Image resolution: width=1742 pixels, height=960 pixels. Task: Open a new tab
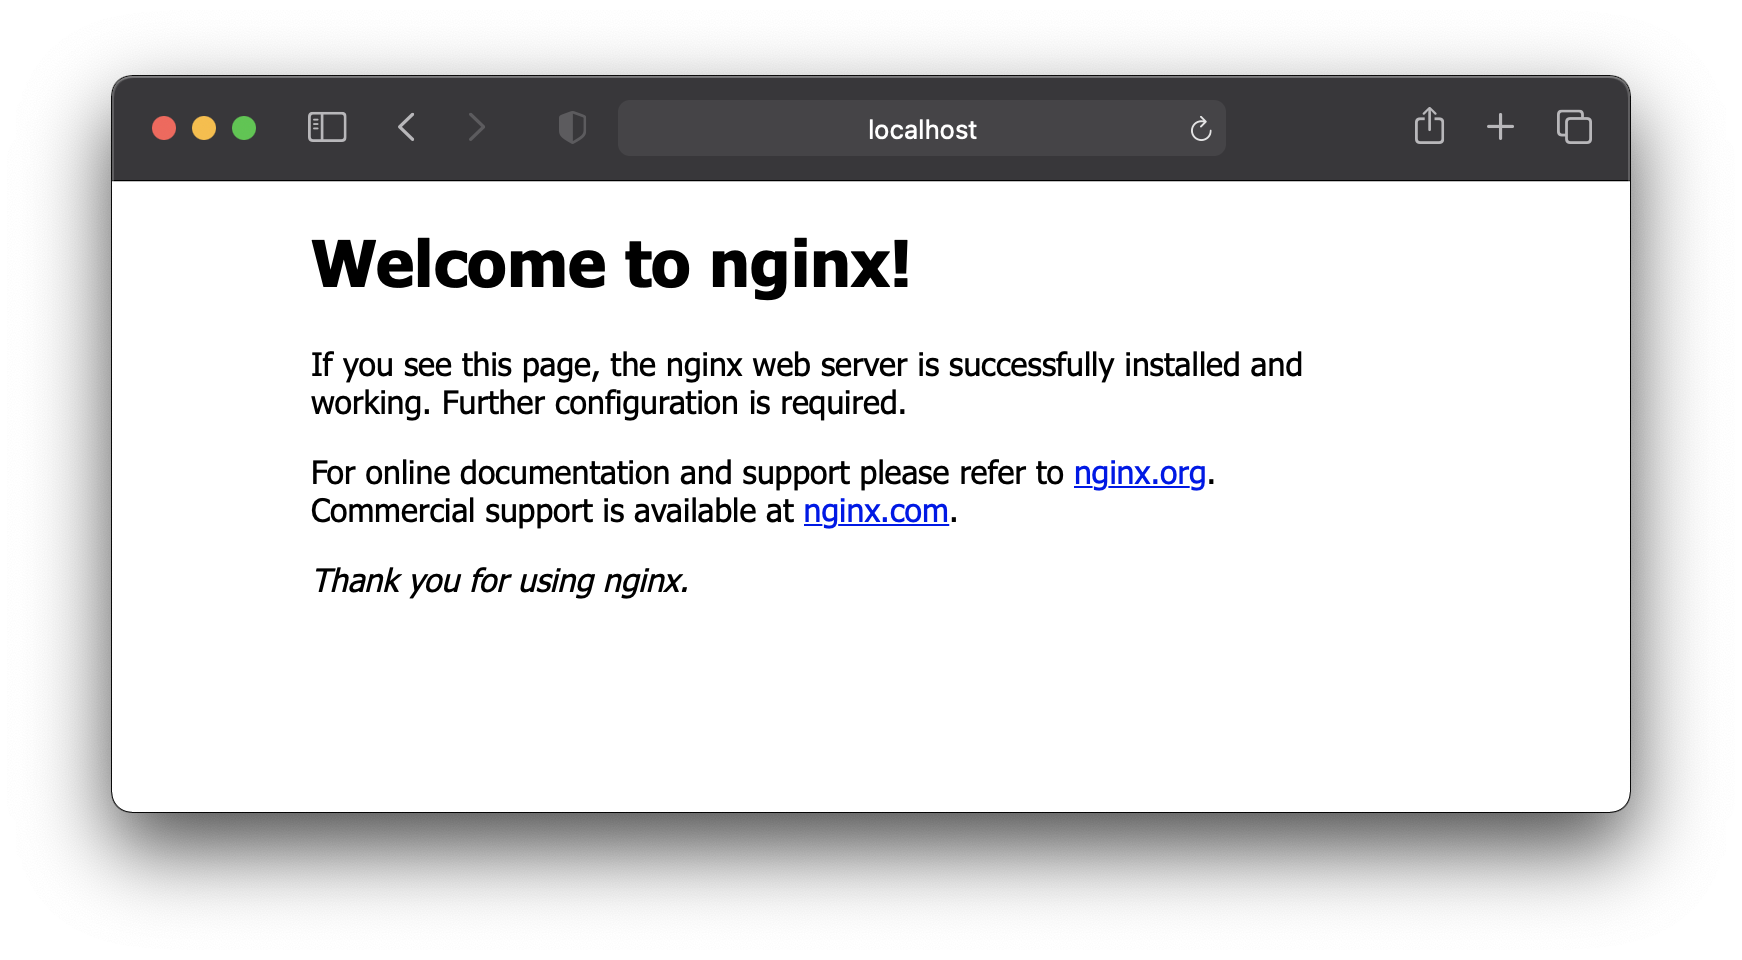pyautogui.click(x=1500, y=127)
